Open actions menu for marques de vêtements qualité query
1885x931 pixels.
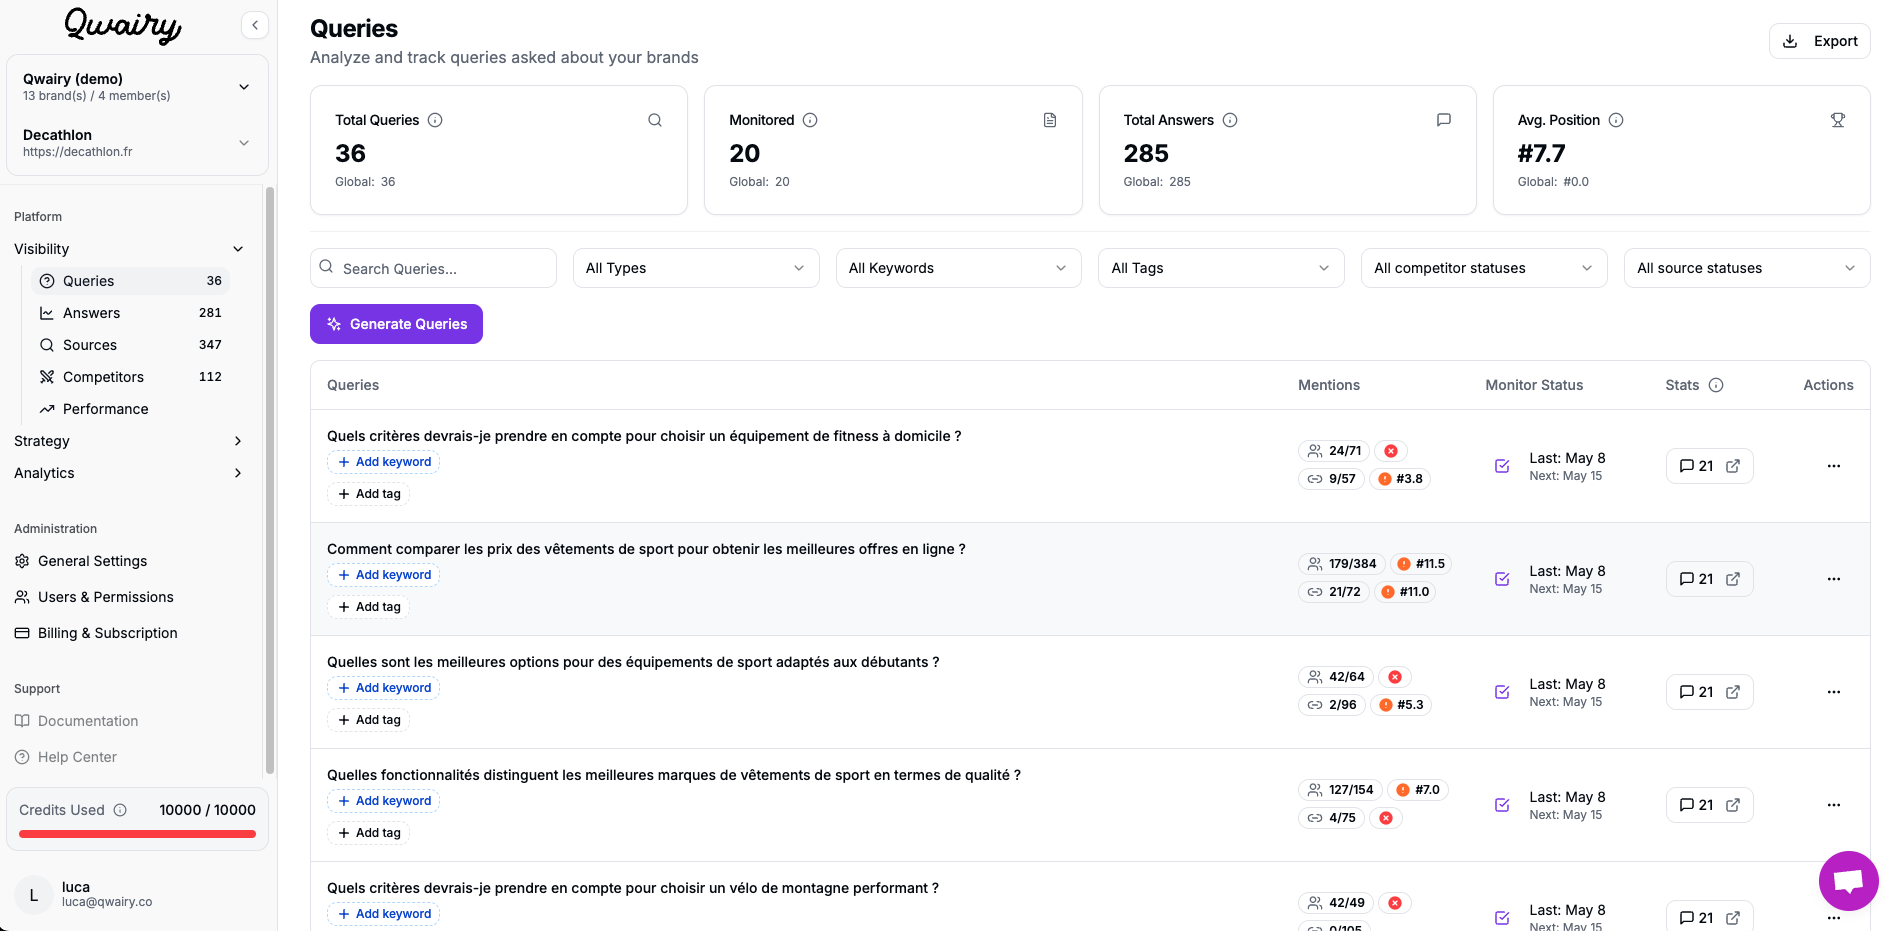click(1834, 805)
